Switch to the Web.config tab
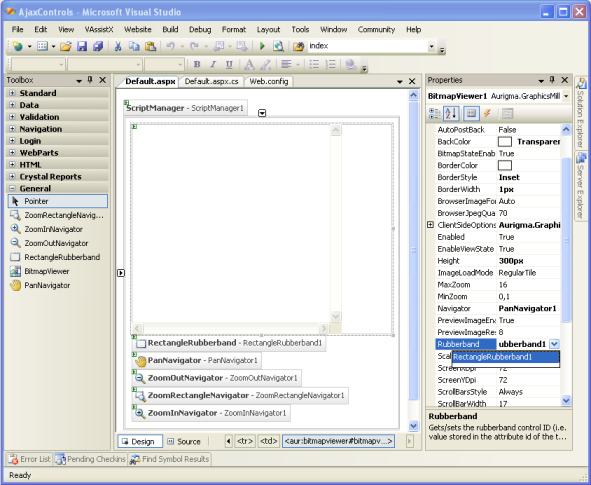The image size is (591, 485). [269, 81]
